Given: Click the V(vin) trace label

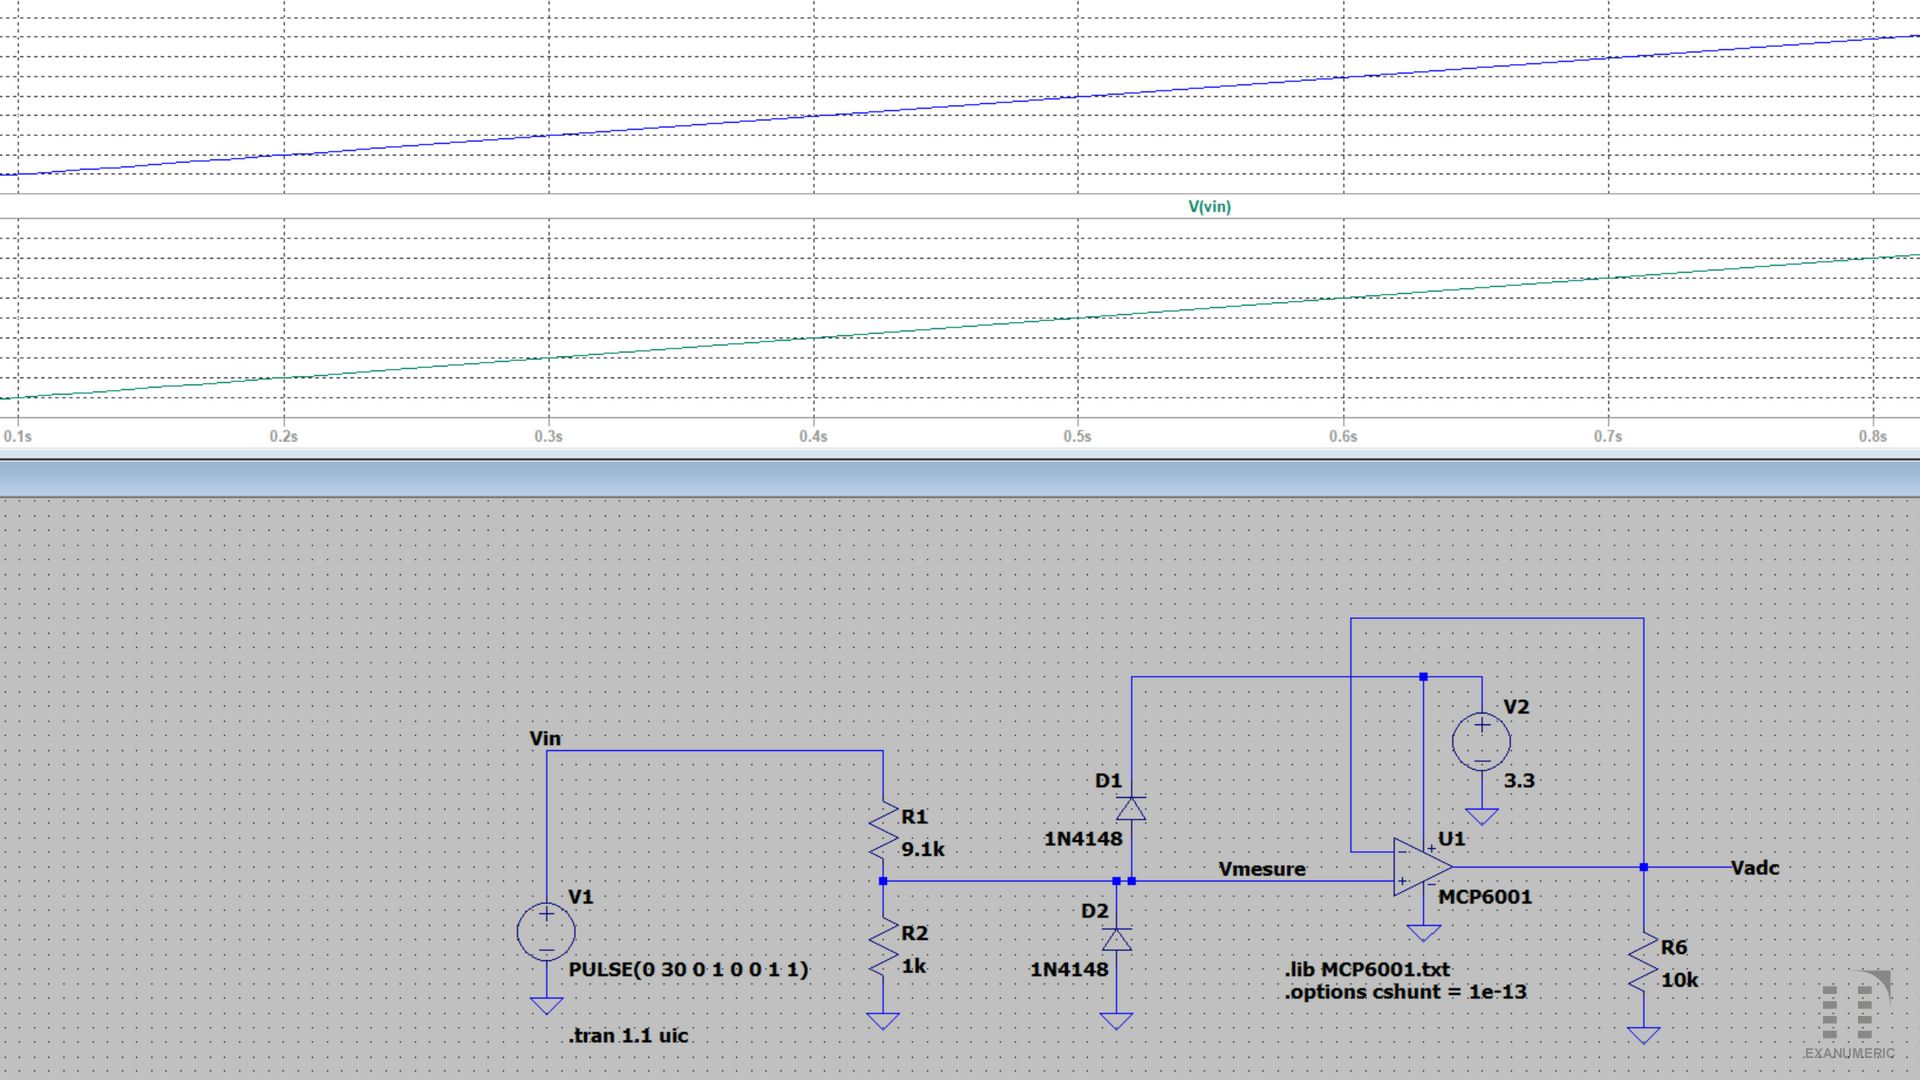Looking at the screenshot, I should (x=1209, y=207).
